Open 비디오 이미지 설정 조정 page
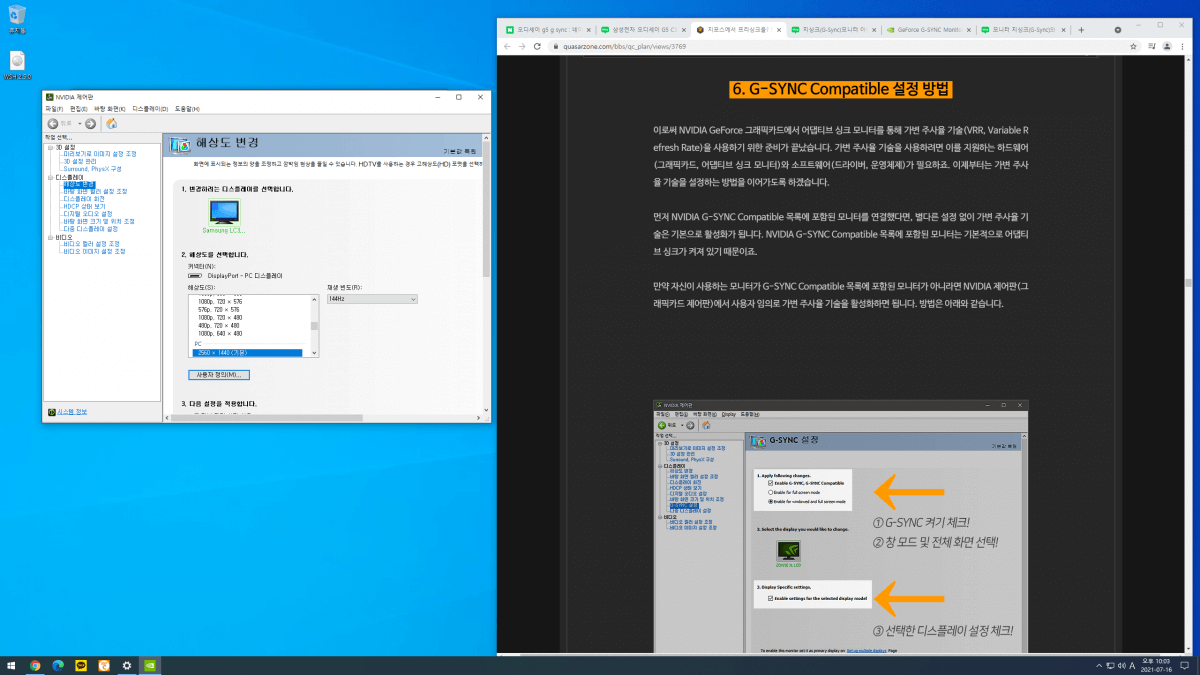This screenshot has height=675, width=1200. point(94,252)
